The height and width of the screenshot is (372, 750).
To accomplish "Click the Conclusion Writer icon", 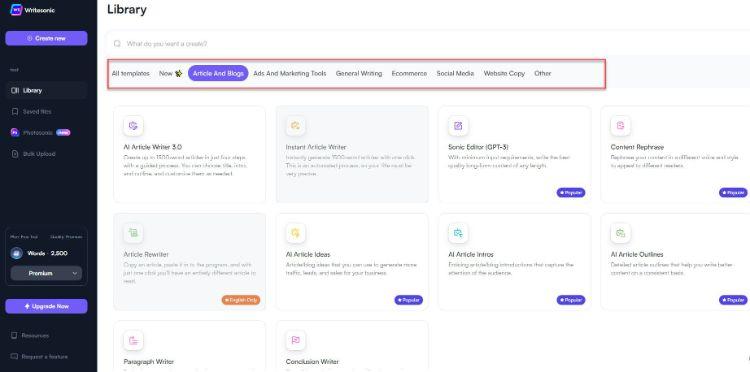I will 296,340.
